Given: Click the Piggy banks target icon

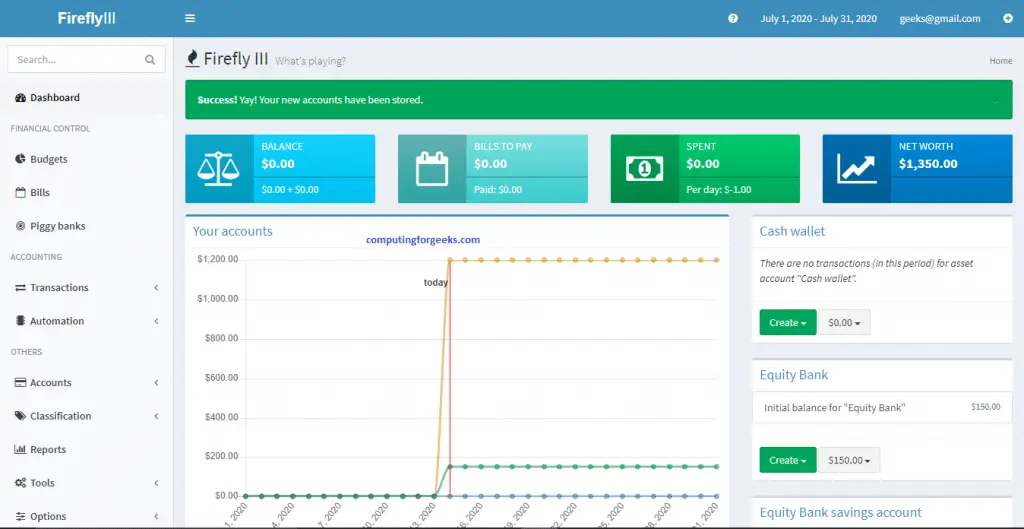Looking at the screenshot, I should (x=20, y=226).
